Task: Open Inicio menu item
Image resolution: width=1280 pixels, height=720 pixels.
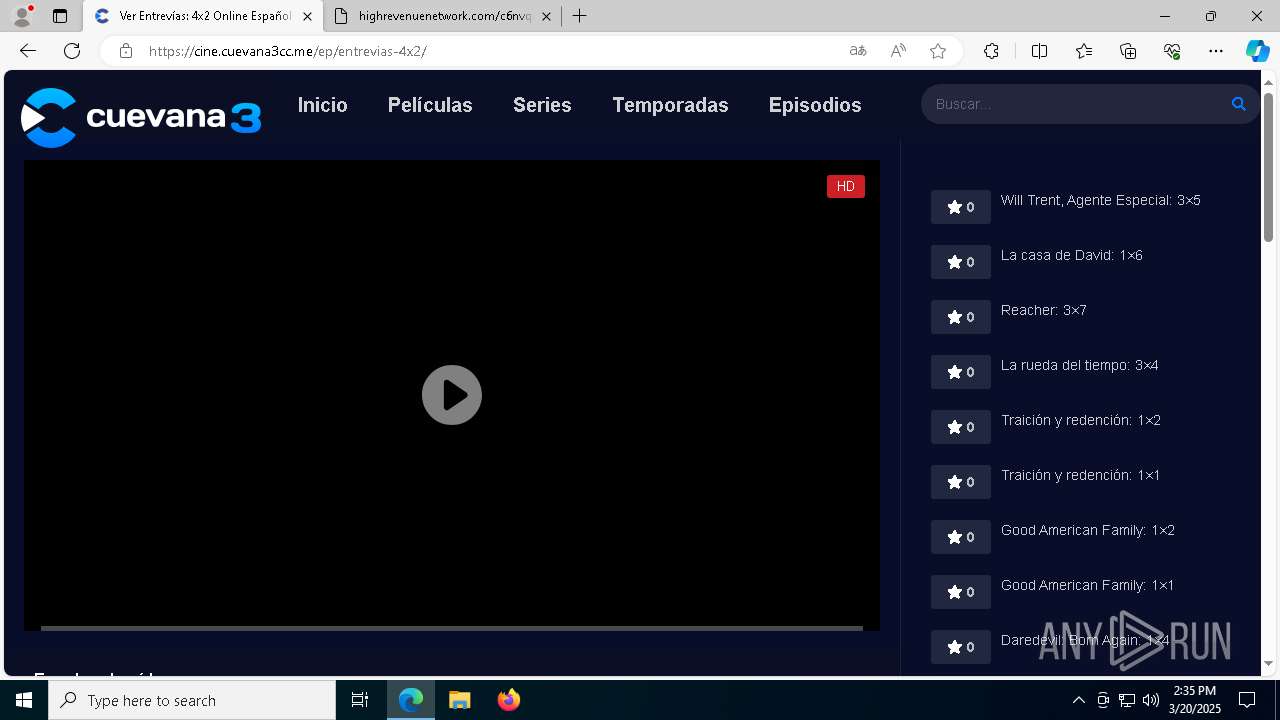Action: pyautogui.click(x=323, y=105)
